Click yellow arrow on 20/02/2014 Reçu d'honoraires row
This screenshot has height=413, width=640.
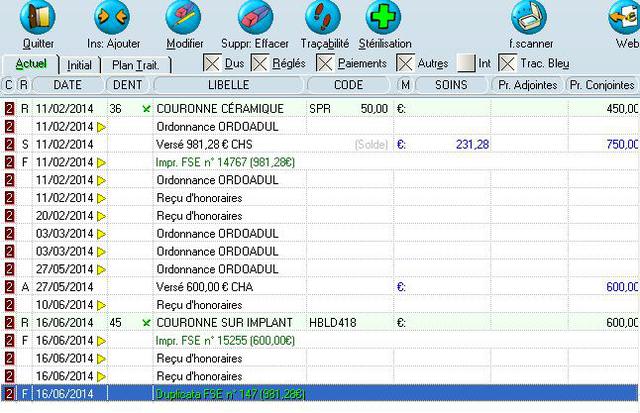(100, 216)
